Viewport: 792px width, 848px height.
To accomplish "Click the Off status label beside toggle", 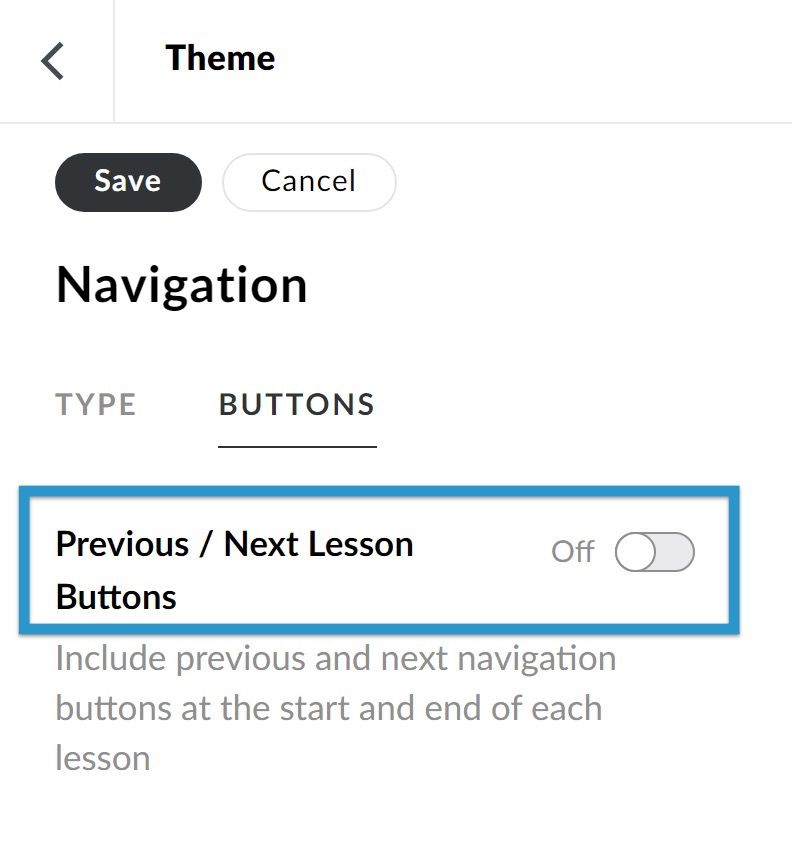I will 572,552.
